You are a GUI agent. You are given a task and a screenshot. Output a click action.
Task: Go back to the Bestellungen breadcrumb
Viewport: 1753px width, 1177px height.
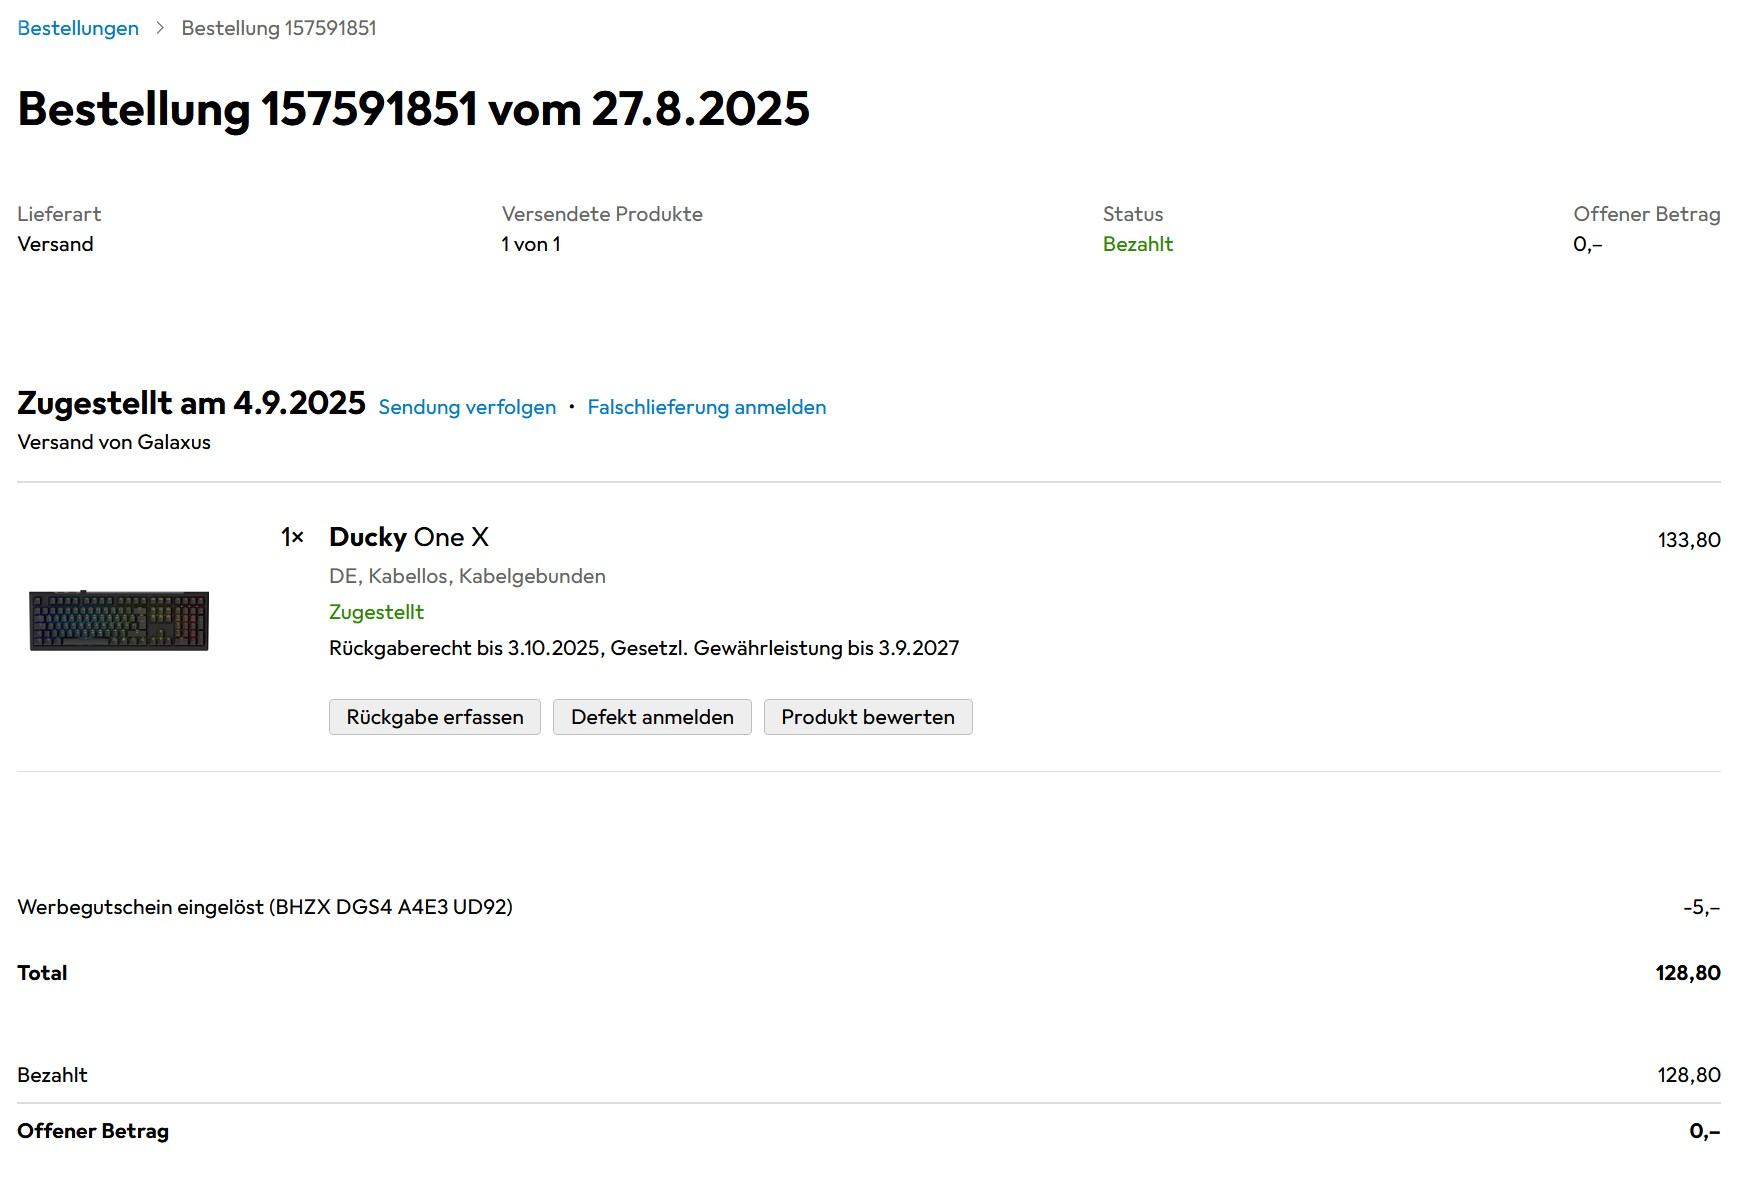coord(78,28)
